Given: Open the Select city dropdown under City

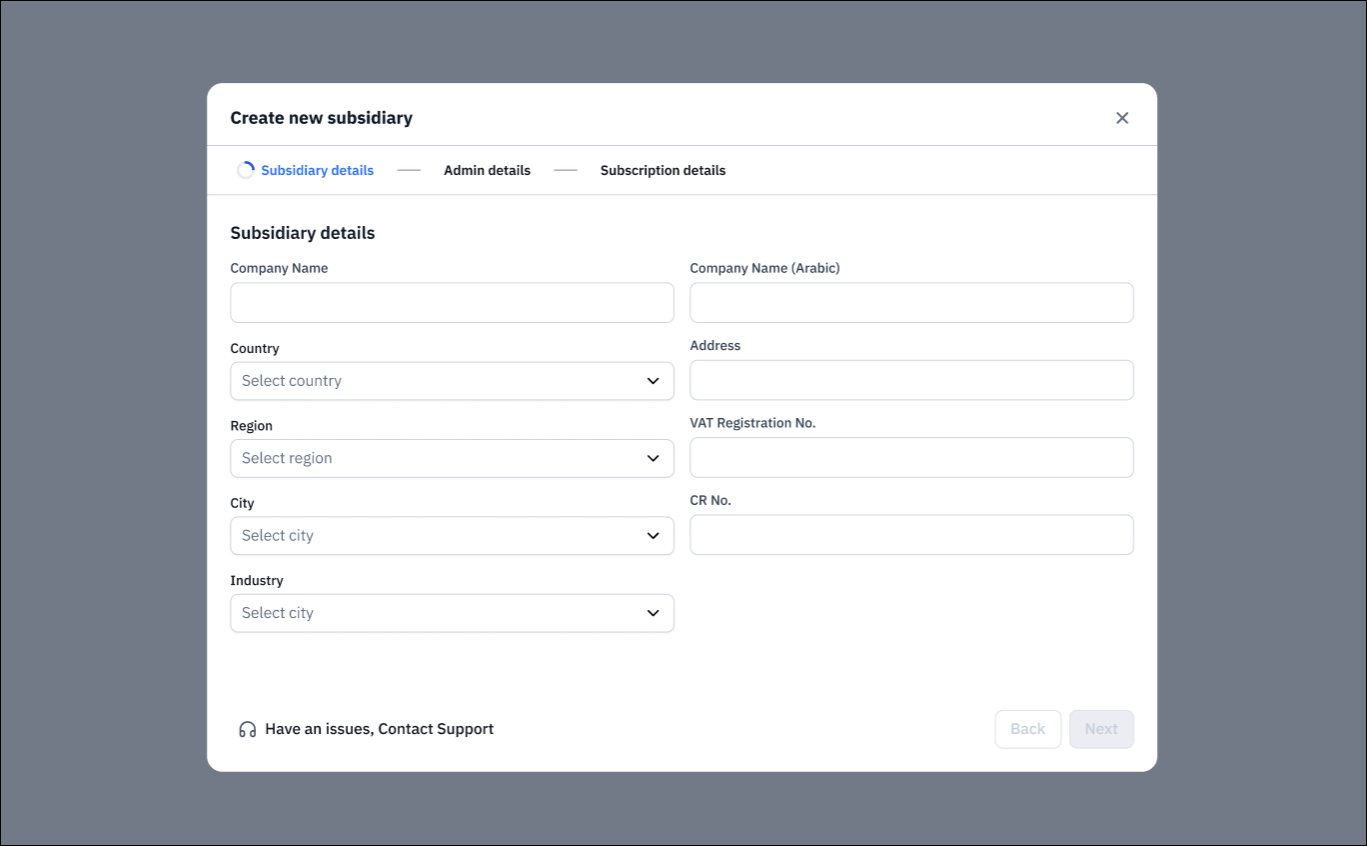Looking at the screenshot, I should point(450,535).
